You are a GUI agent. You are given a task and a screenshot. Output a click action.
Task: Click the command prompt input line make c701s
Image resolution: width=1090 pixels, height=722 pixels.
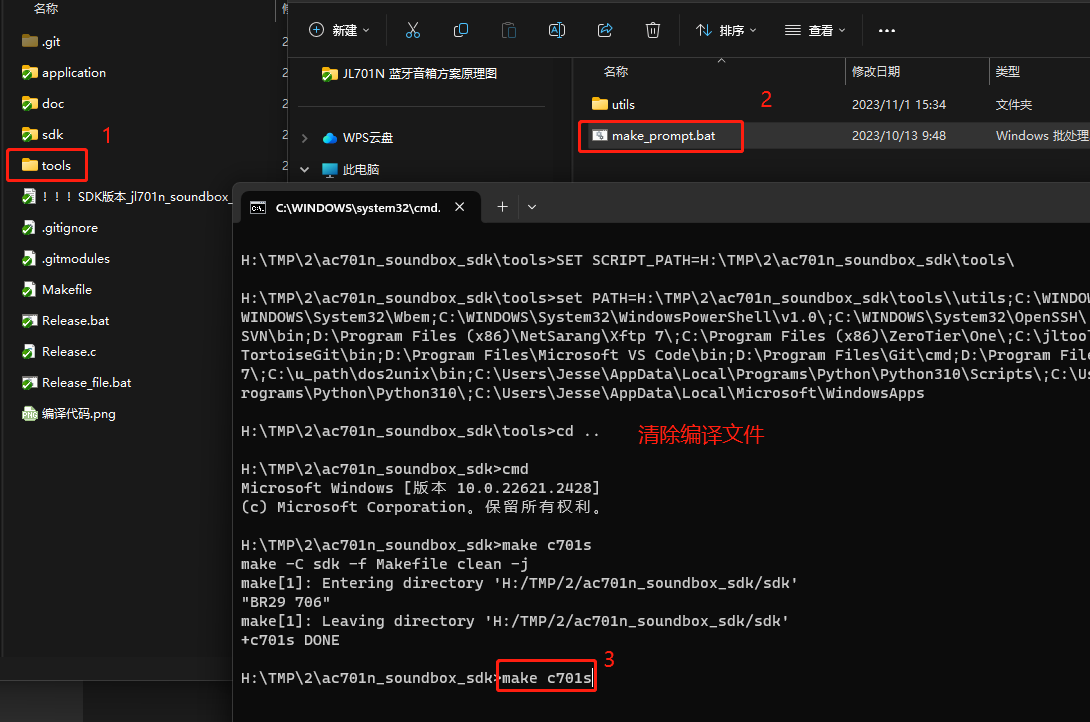coord(546,678)
